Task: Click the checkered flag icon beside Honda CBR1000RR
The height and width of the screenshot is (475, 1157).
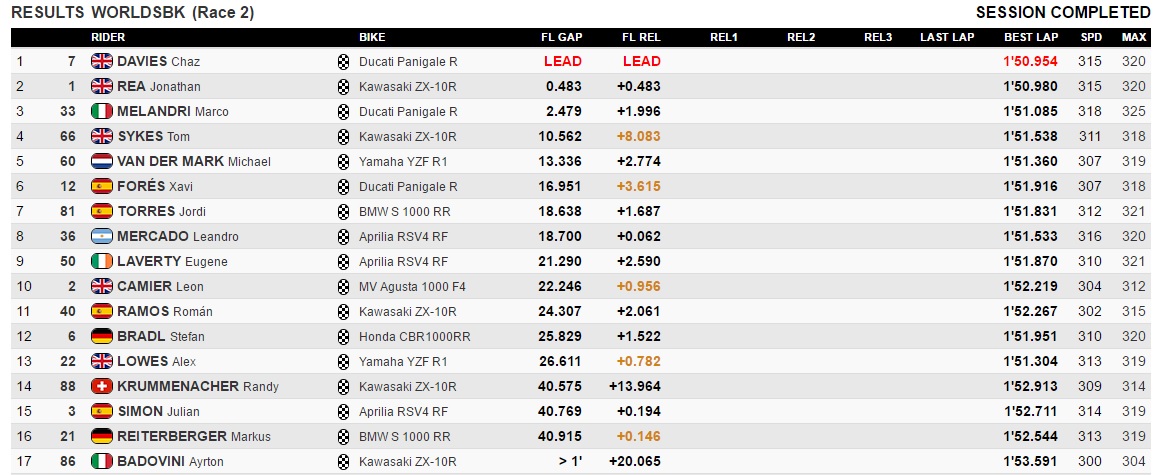Action: (344, 336)
